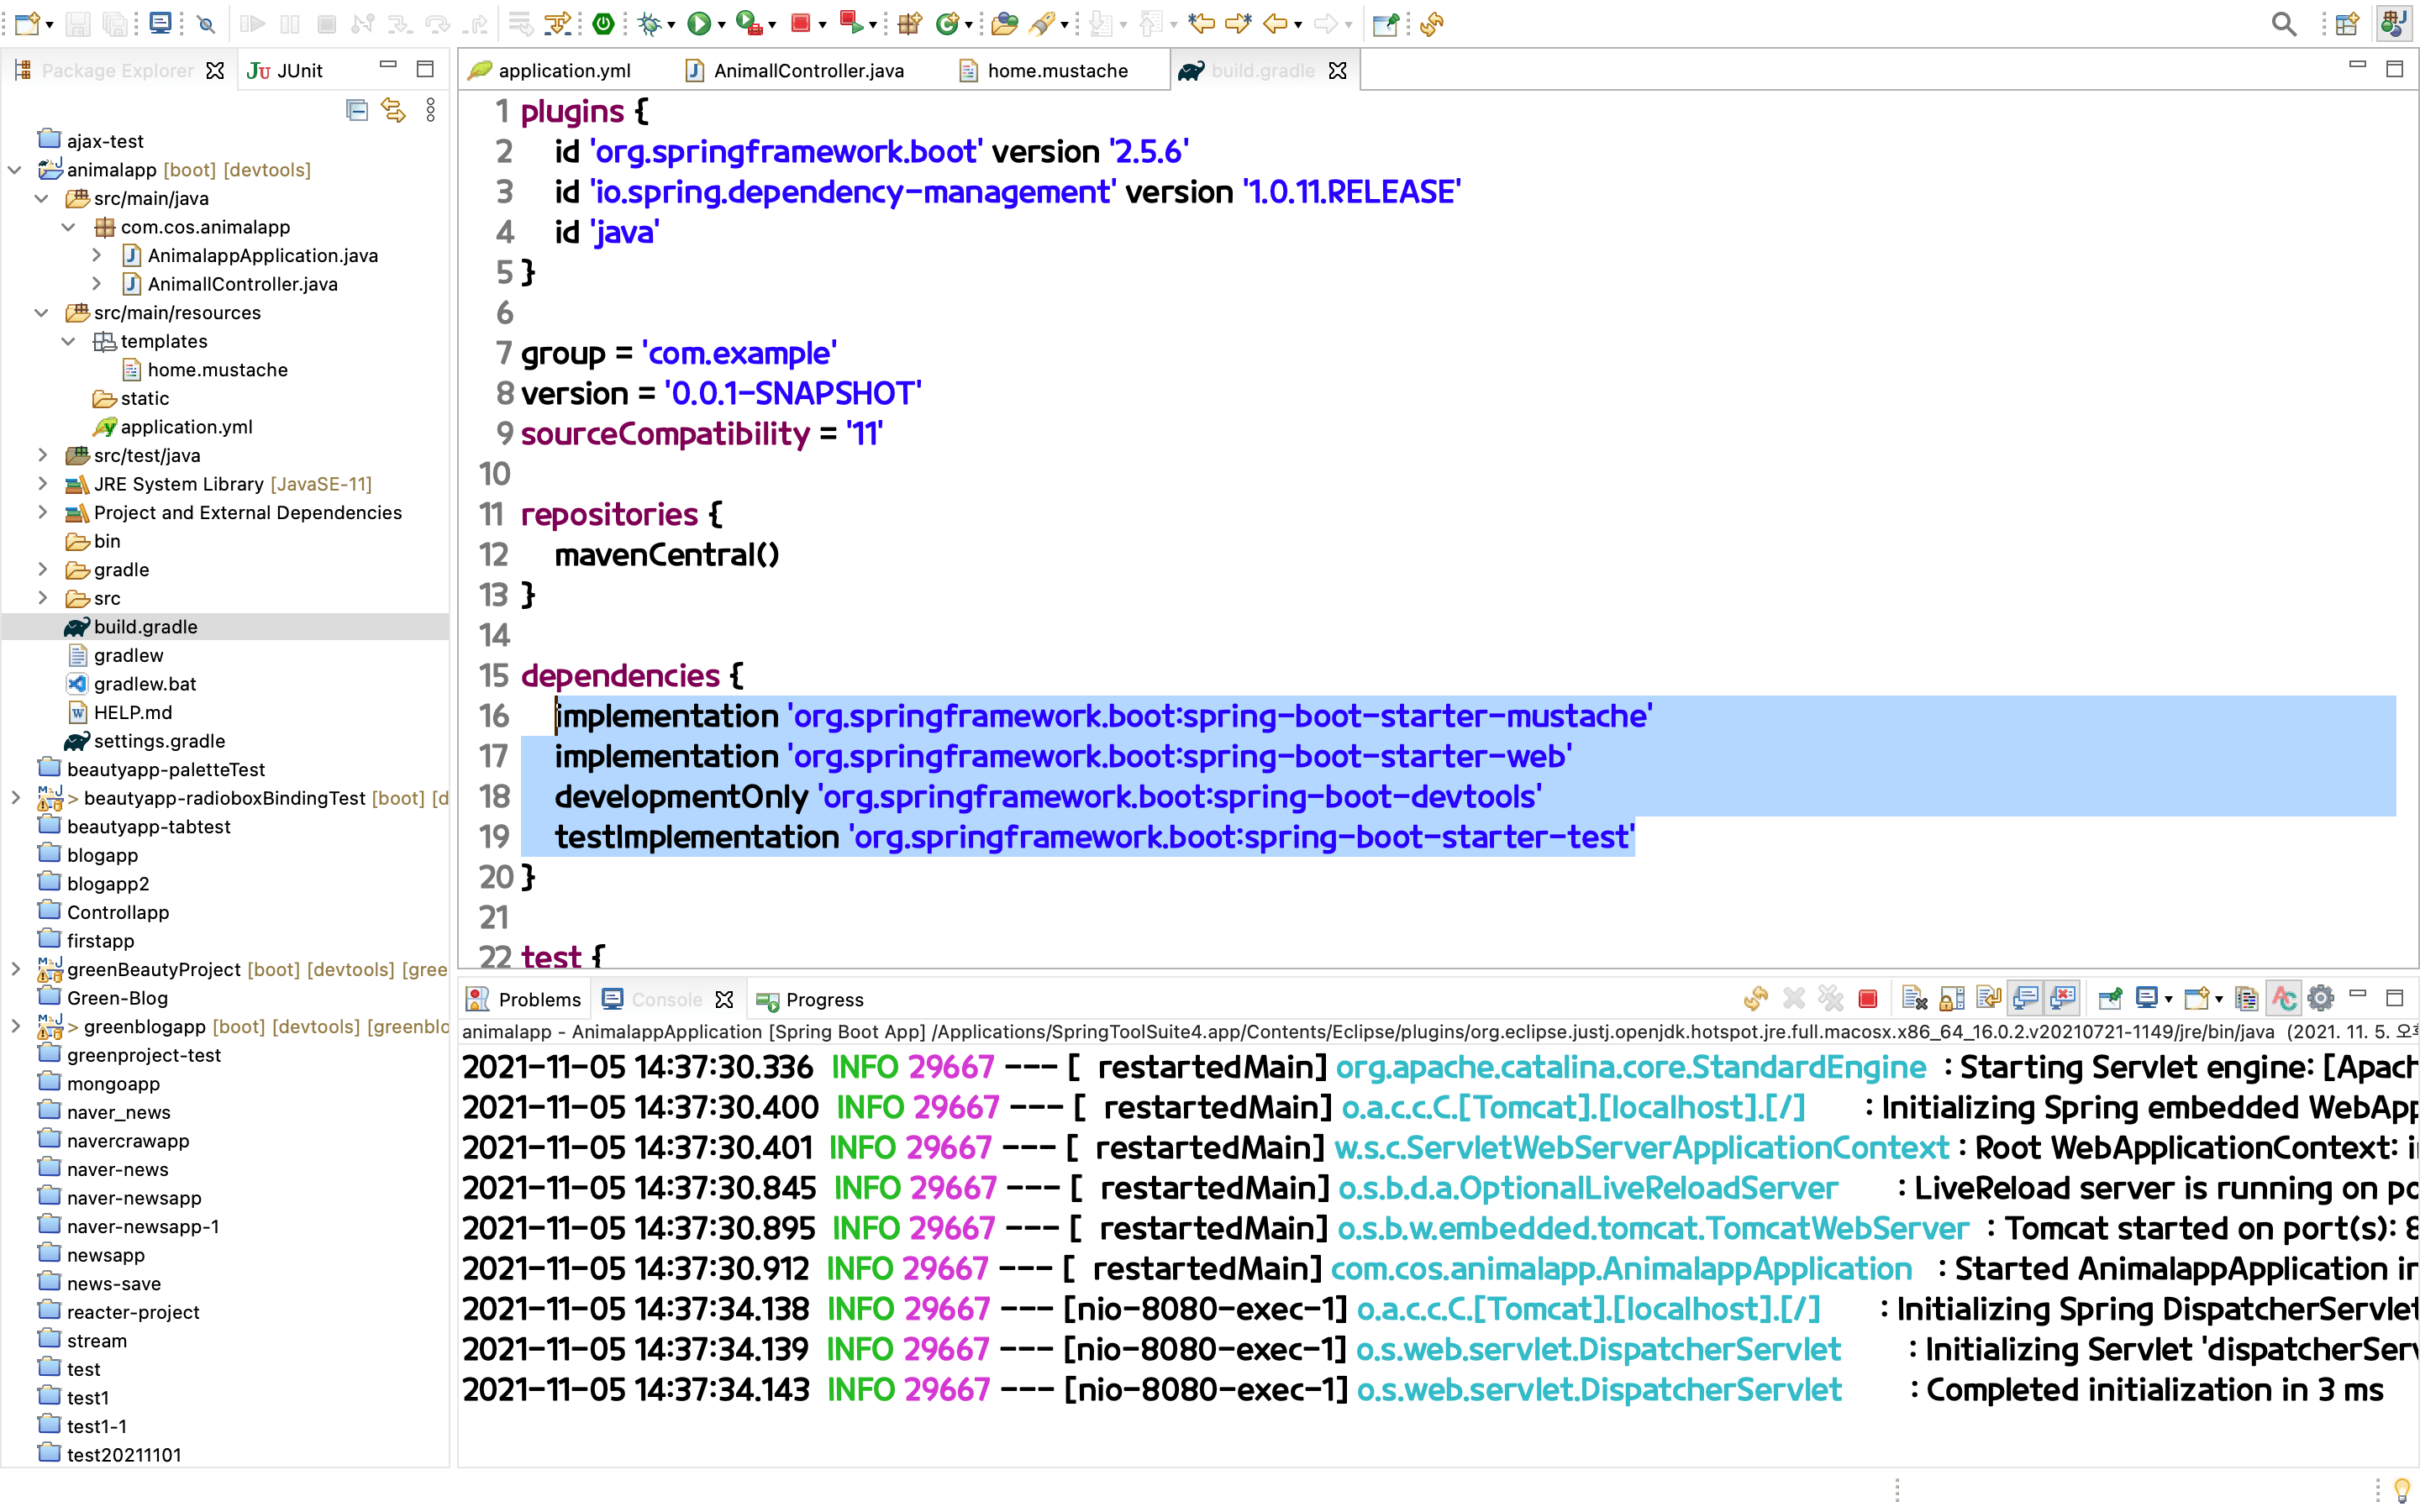
Task: Click the green Run play icon
Action: point(699,23)
